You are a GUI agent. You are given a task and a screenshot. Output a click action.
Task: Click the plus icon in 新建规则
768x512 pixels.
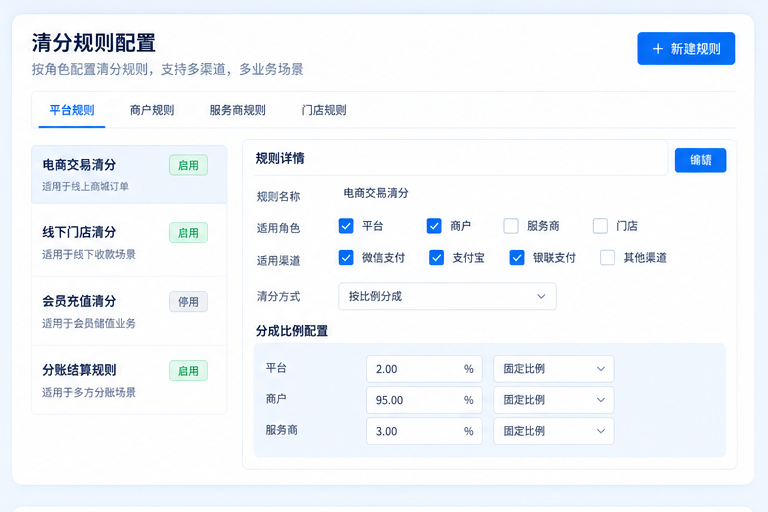pyautogui.click(x=658, y=49)
